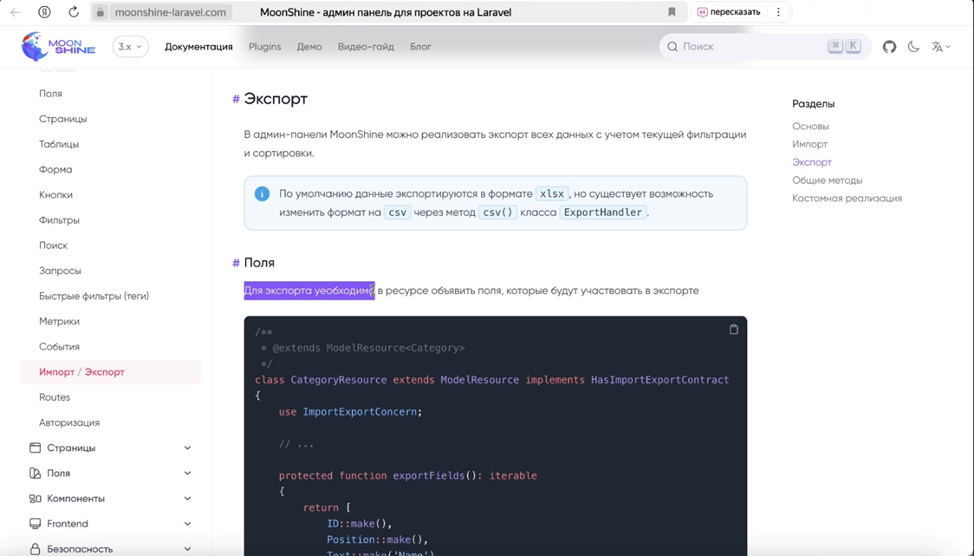Open the Таблицы sidebar link

[59, 144]
